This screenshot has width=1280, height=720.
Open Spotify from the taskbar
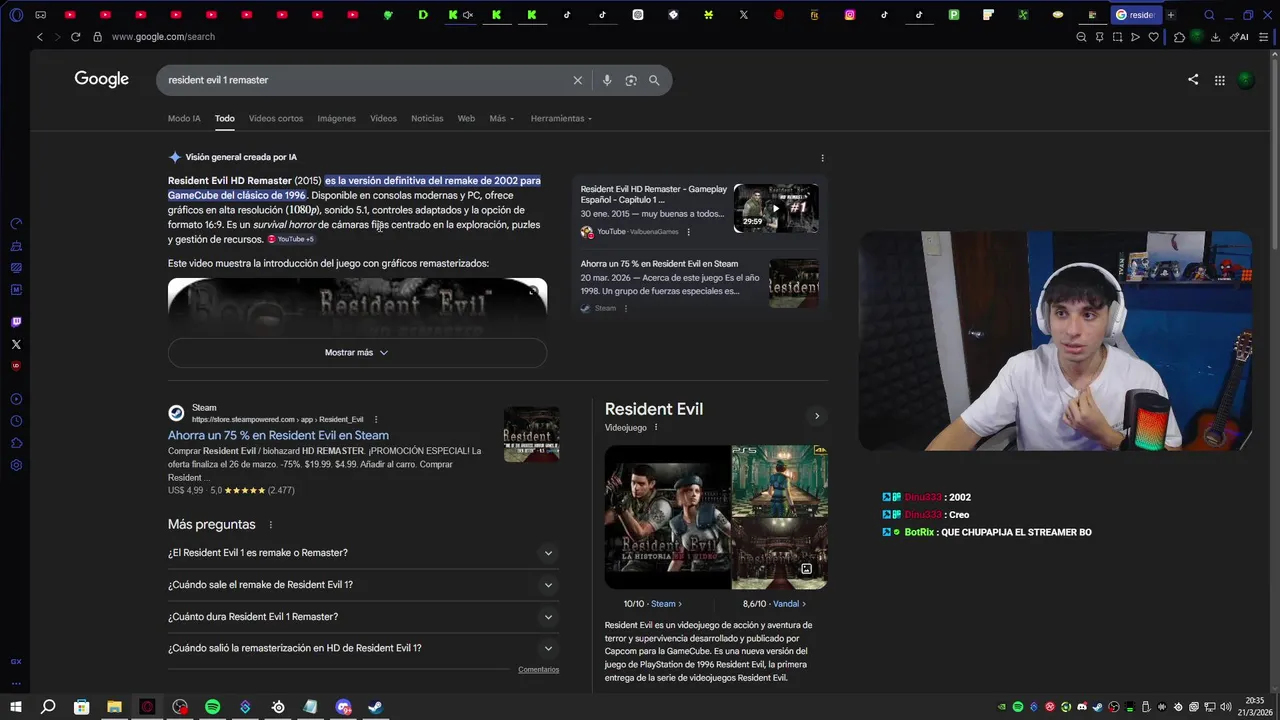(212, 707)
